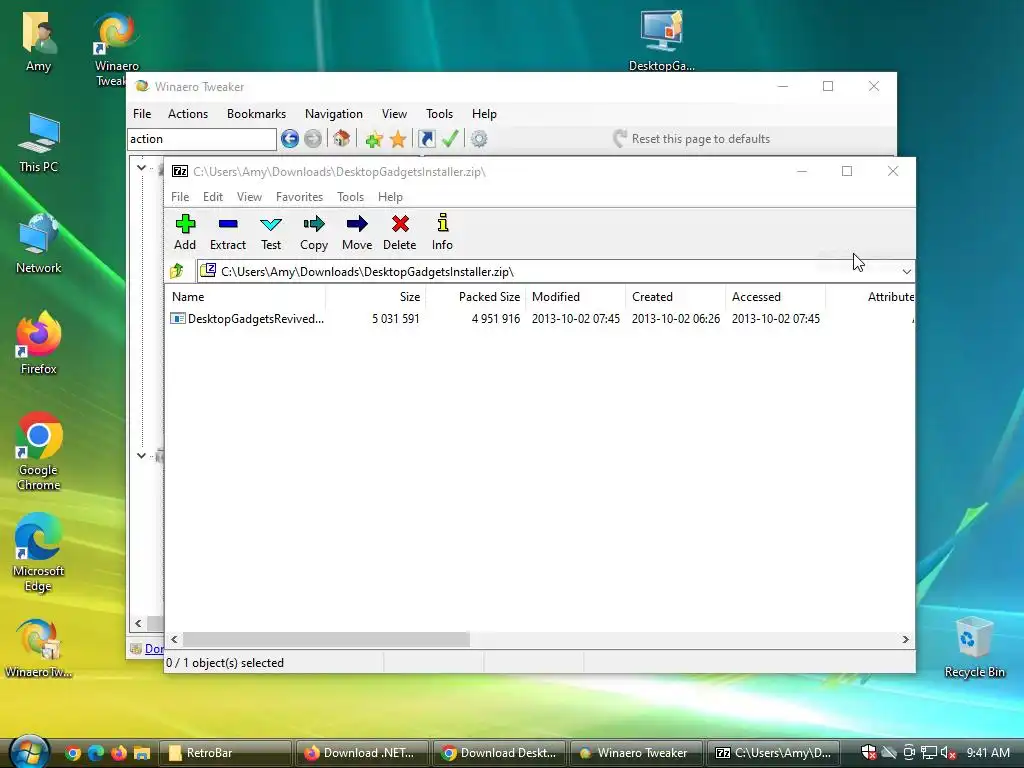
Task: Switch to Download .NET... Firefox taskbar button
Action: pos(363,753)
